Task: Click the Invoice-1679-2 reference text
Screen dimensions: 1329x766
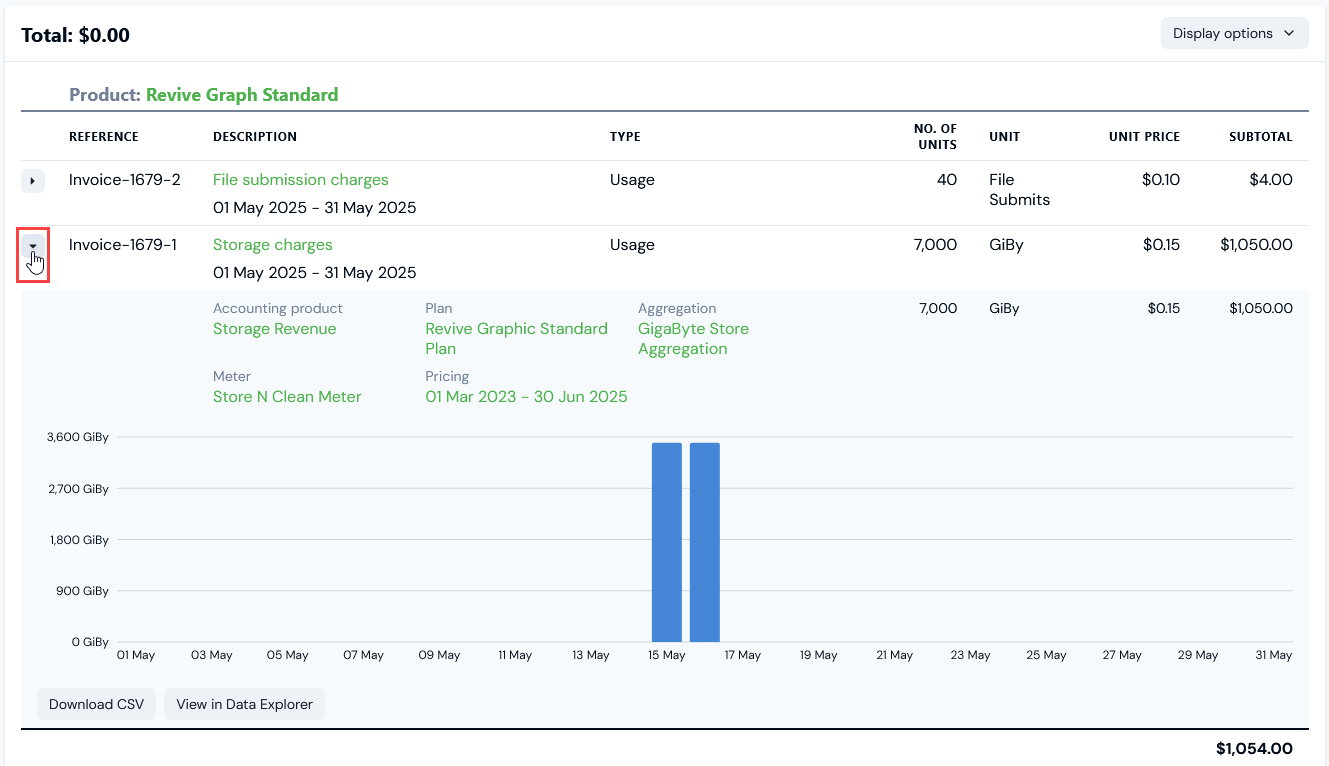Action: click(x=125, y=180)
